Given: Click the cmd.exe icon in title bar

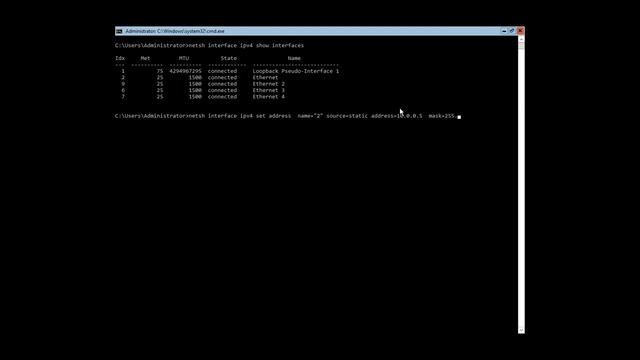Looking at the screenshot, I should click(119, 31).
